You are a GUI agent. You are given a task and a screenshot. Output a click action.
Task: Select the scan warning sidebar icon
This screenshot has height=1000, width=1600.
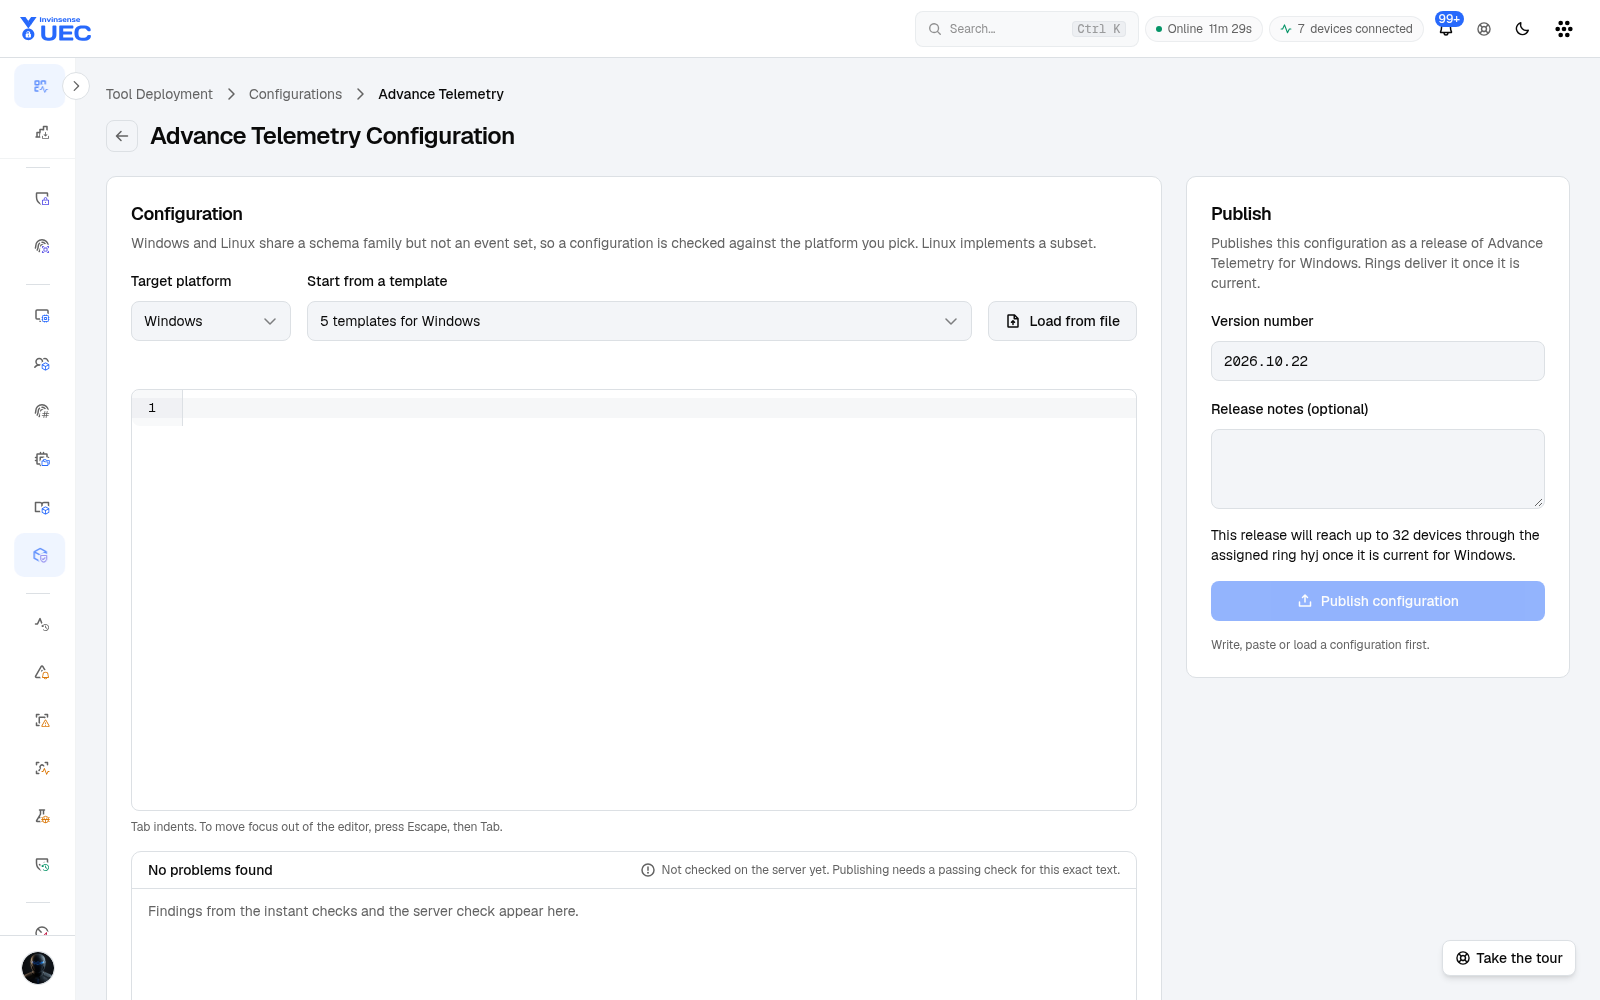click(x=42, y=720)
